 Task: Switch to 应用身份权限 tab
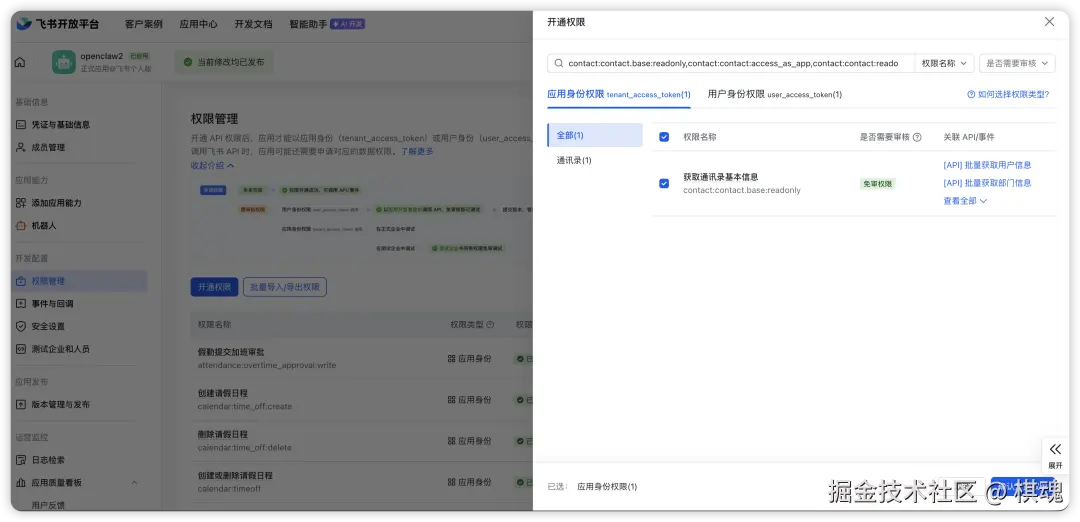(619, 94)
